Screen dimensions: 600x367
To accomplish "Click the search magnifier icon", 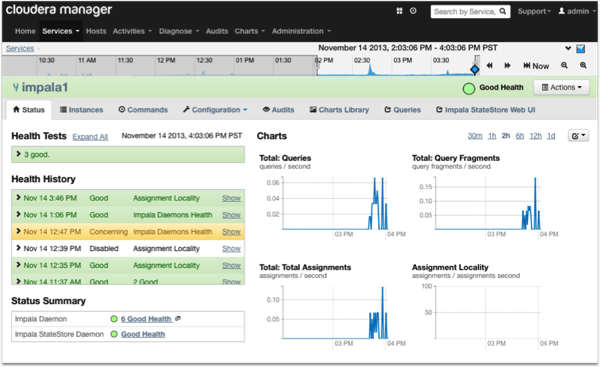I will coord(503,11).
